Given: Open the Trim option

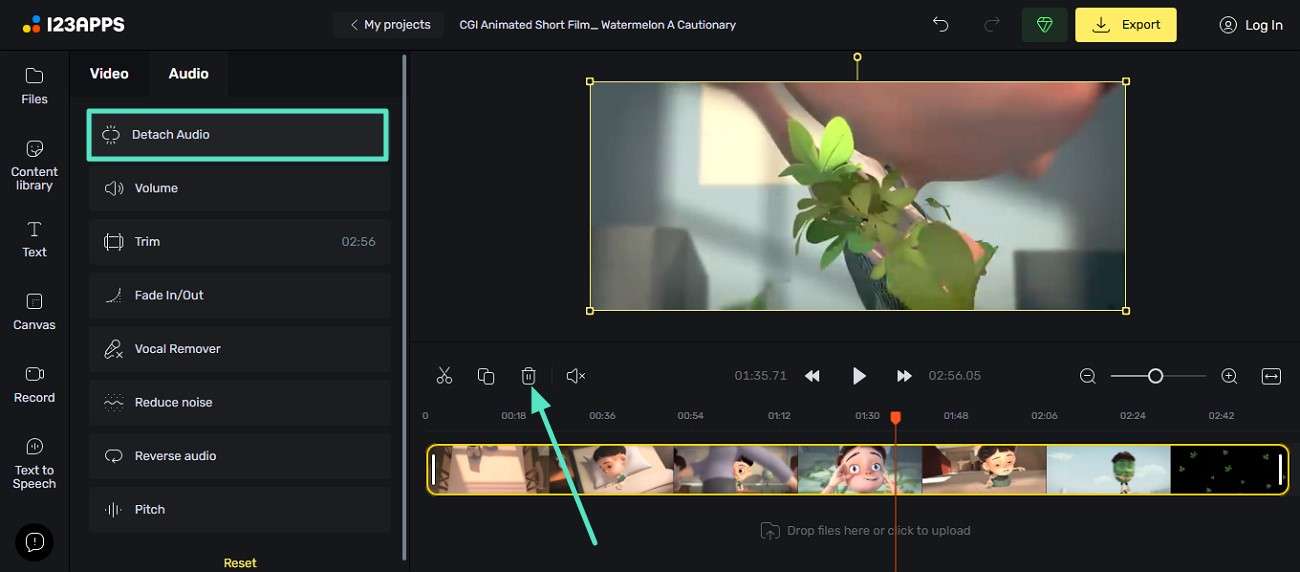Looking at the screenshot, I should [x=238, y=242].
